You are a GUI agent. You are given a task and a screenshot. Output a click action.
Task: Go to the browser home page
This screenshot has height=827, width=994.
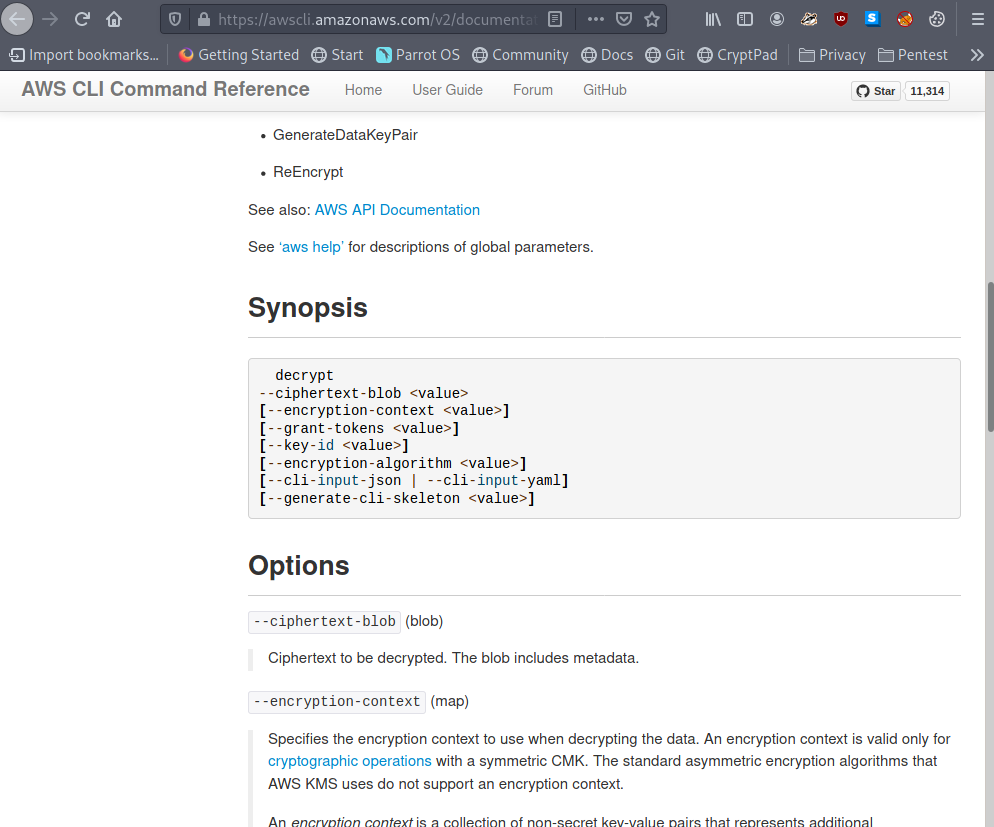coord(114,19)
